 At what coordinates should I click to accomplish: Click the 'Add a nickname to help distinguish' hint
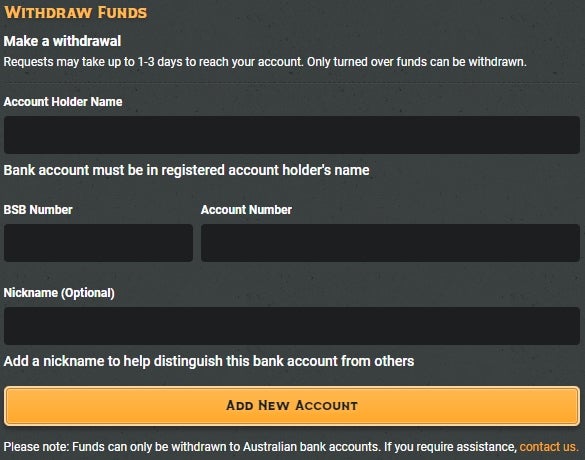(x=209, y=361)
